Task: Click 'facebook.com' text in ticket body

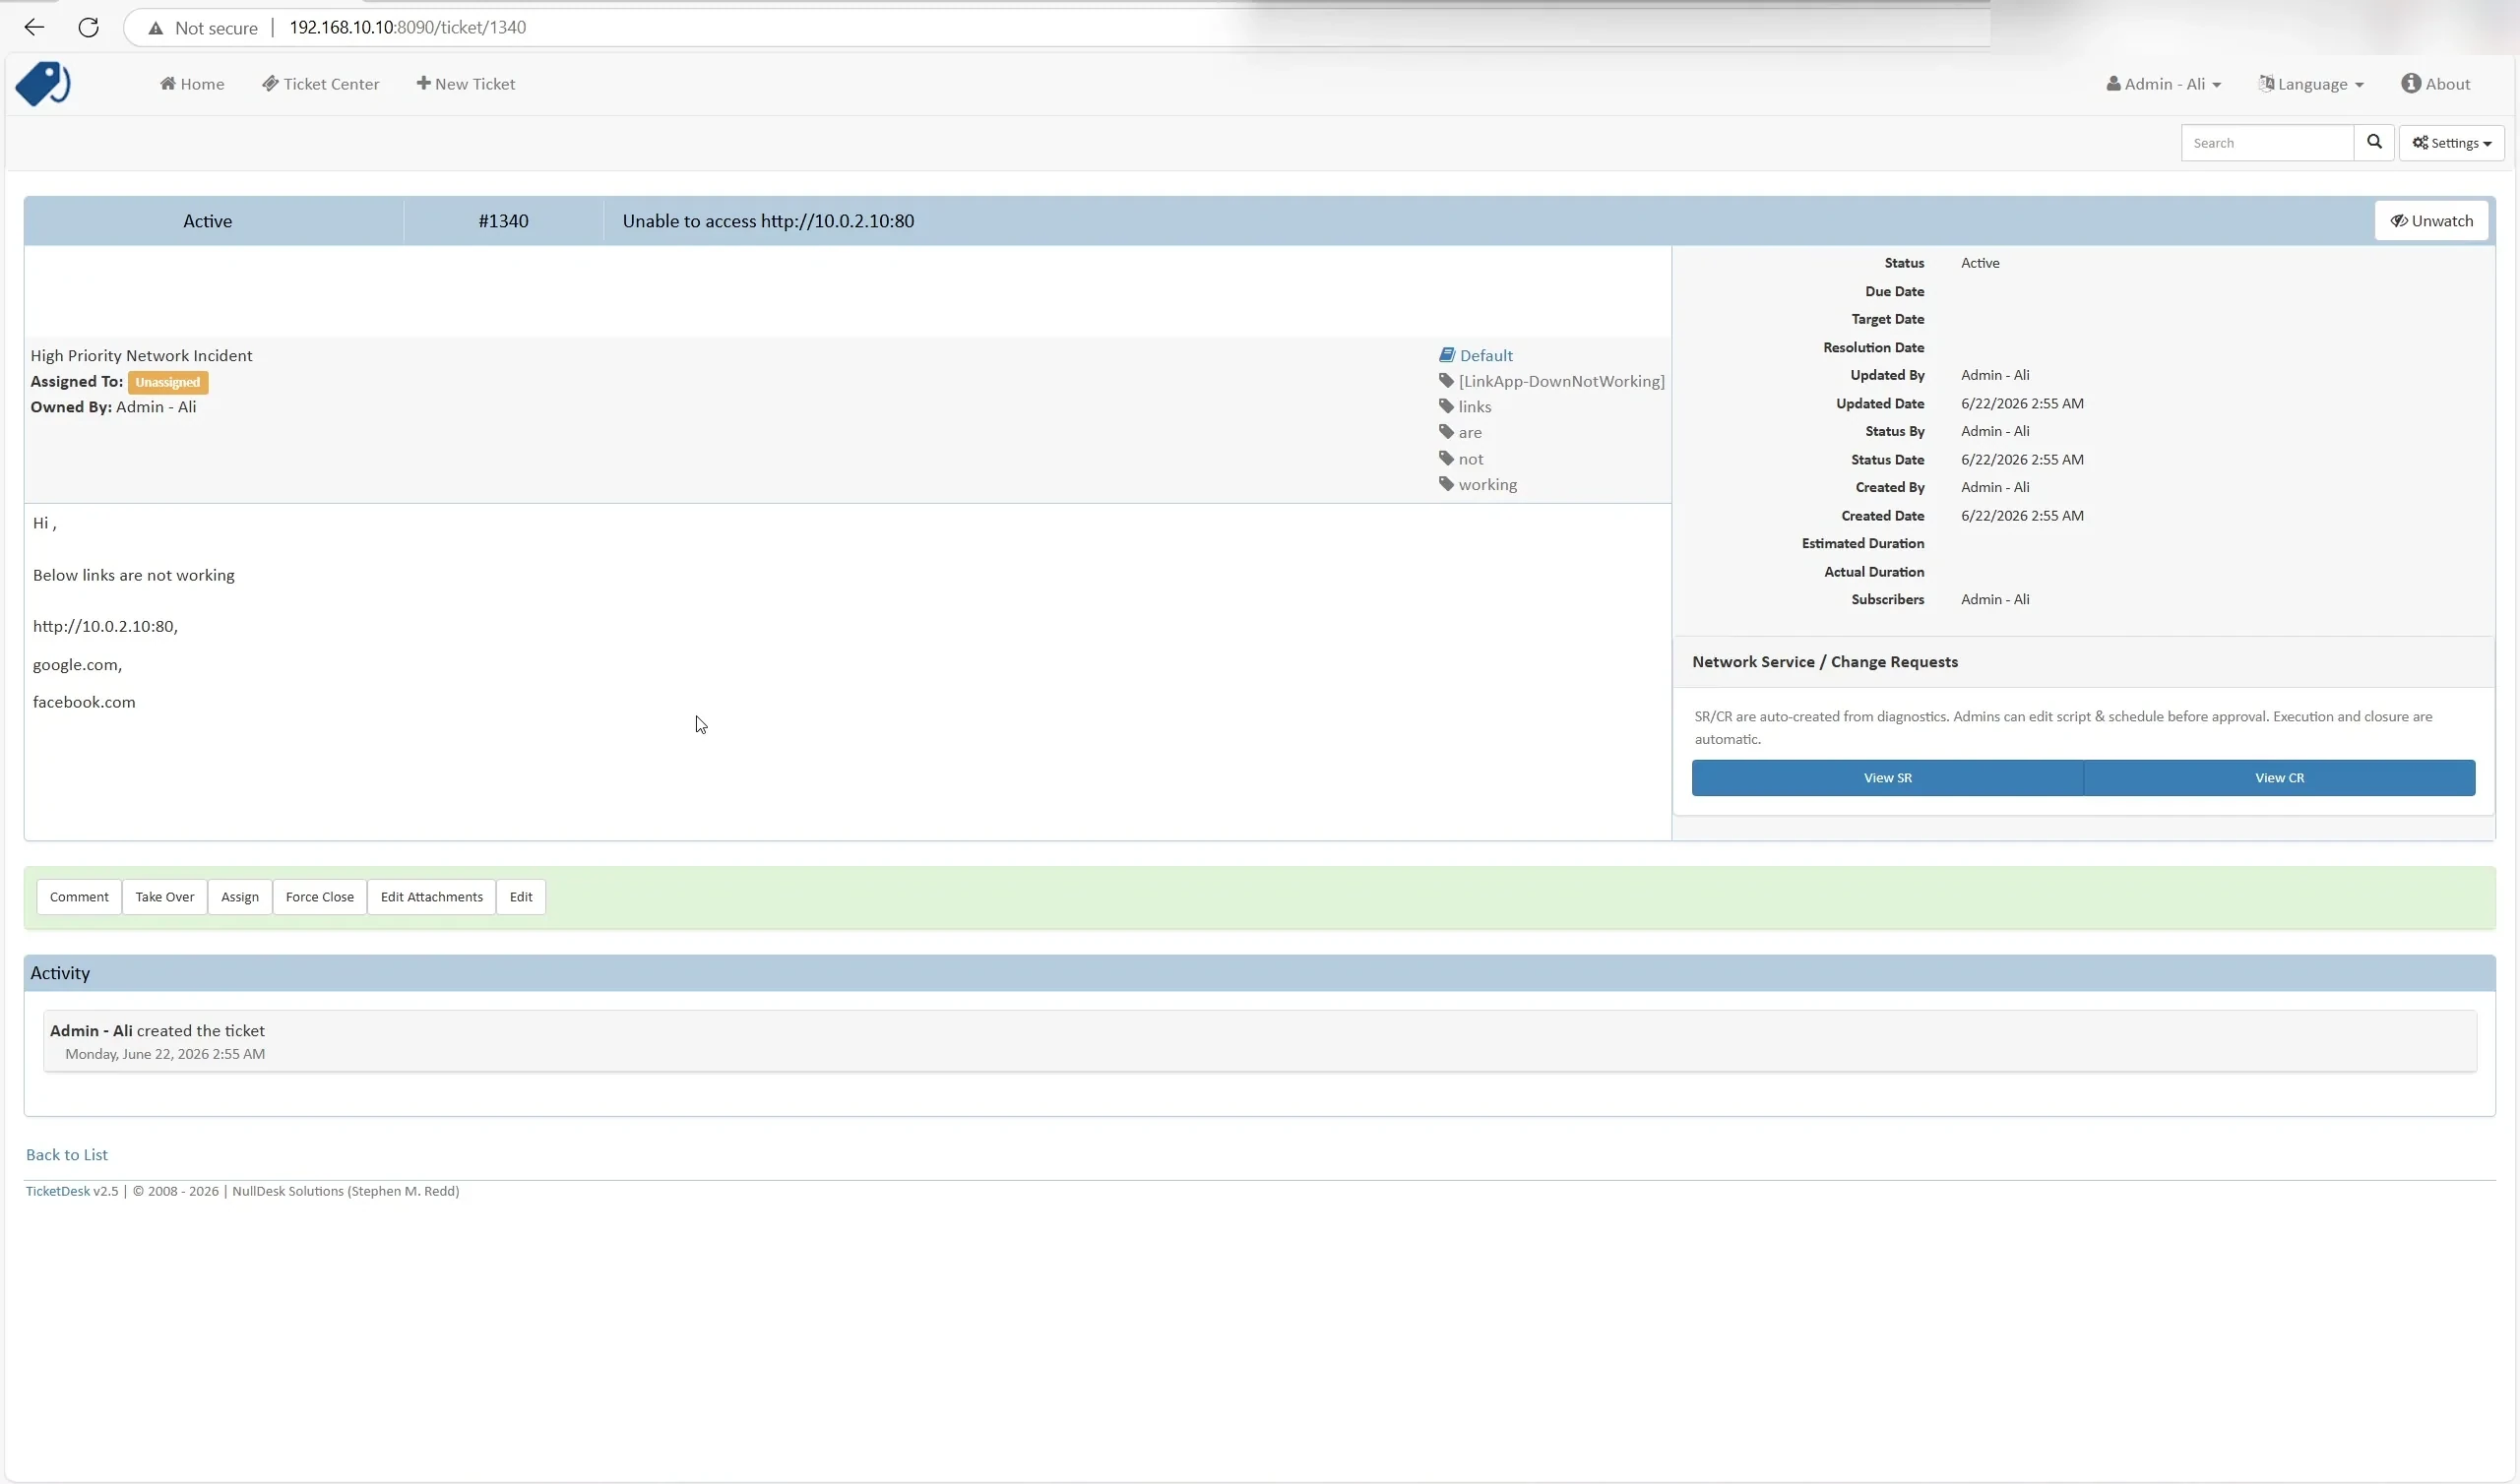Action: [x=84, y=702]
